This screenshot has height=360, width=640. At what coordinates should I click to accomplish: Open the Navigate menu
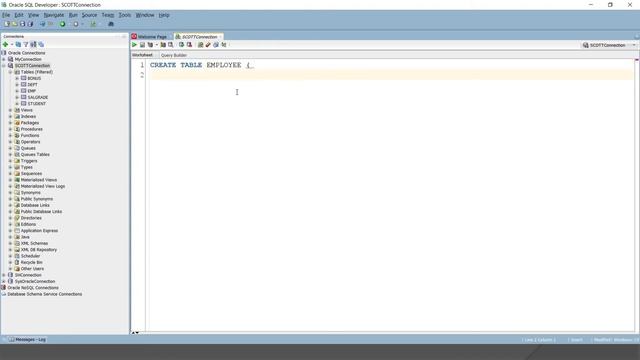(53, 15)
